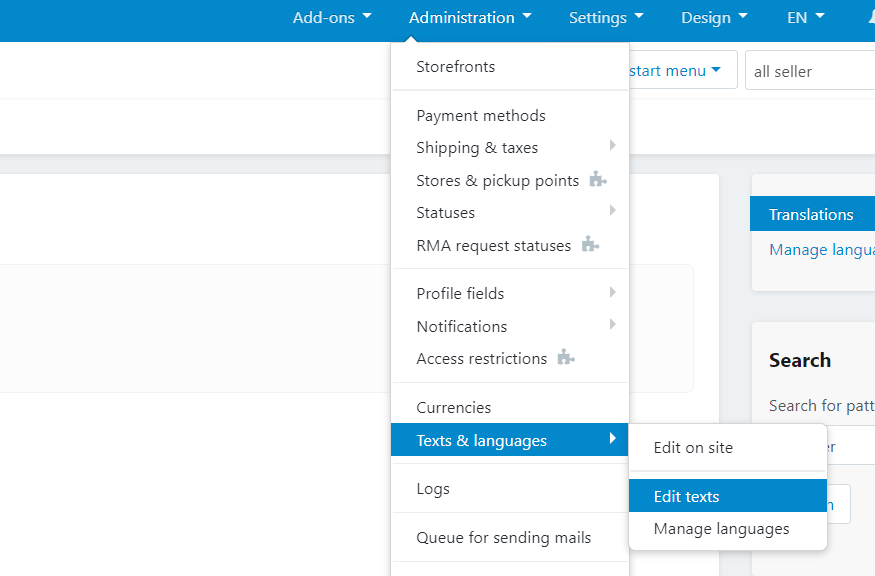This screenshot has height=576, width=875.
Task: Switch language using the EN dropdown
Action: 806,17
